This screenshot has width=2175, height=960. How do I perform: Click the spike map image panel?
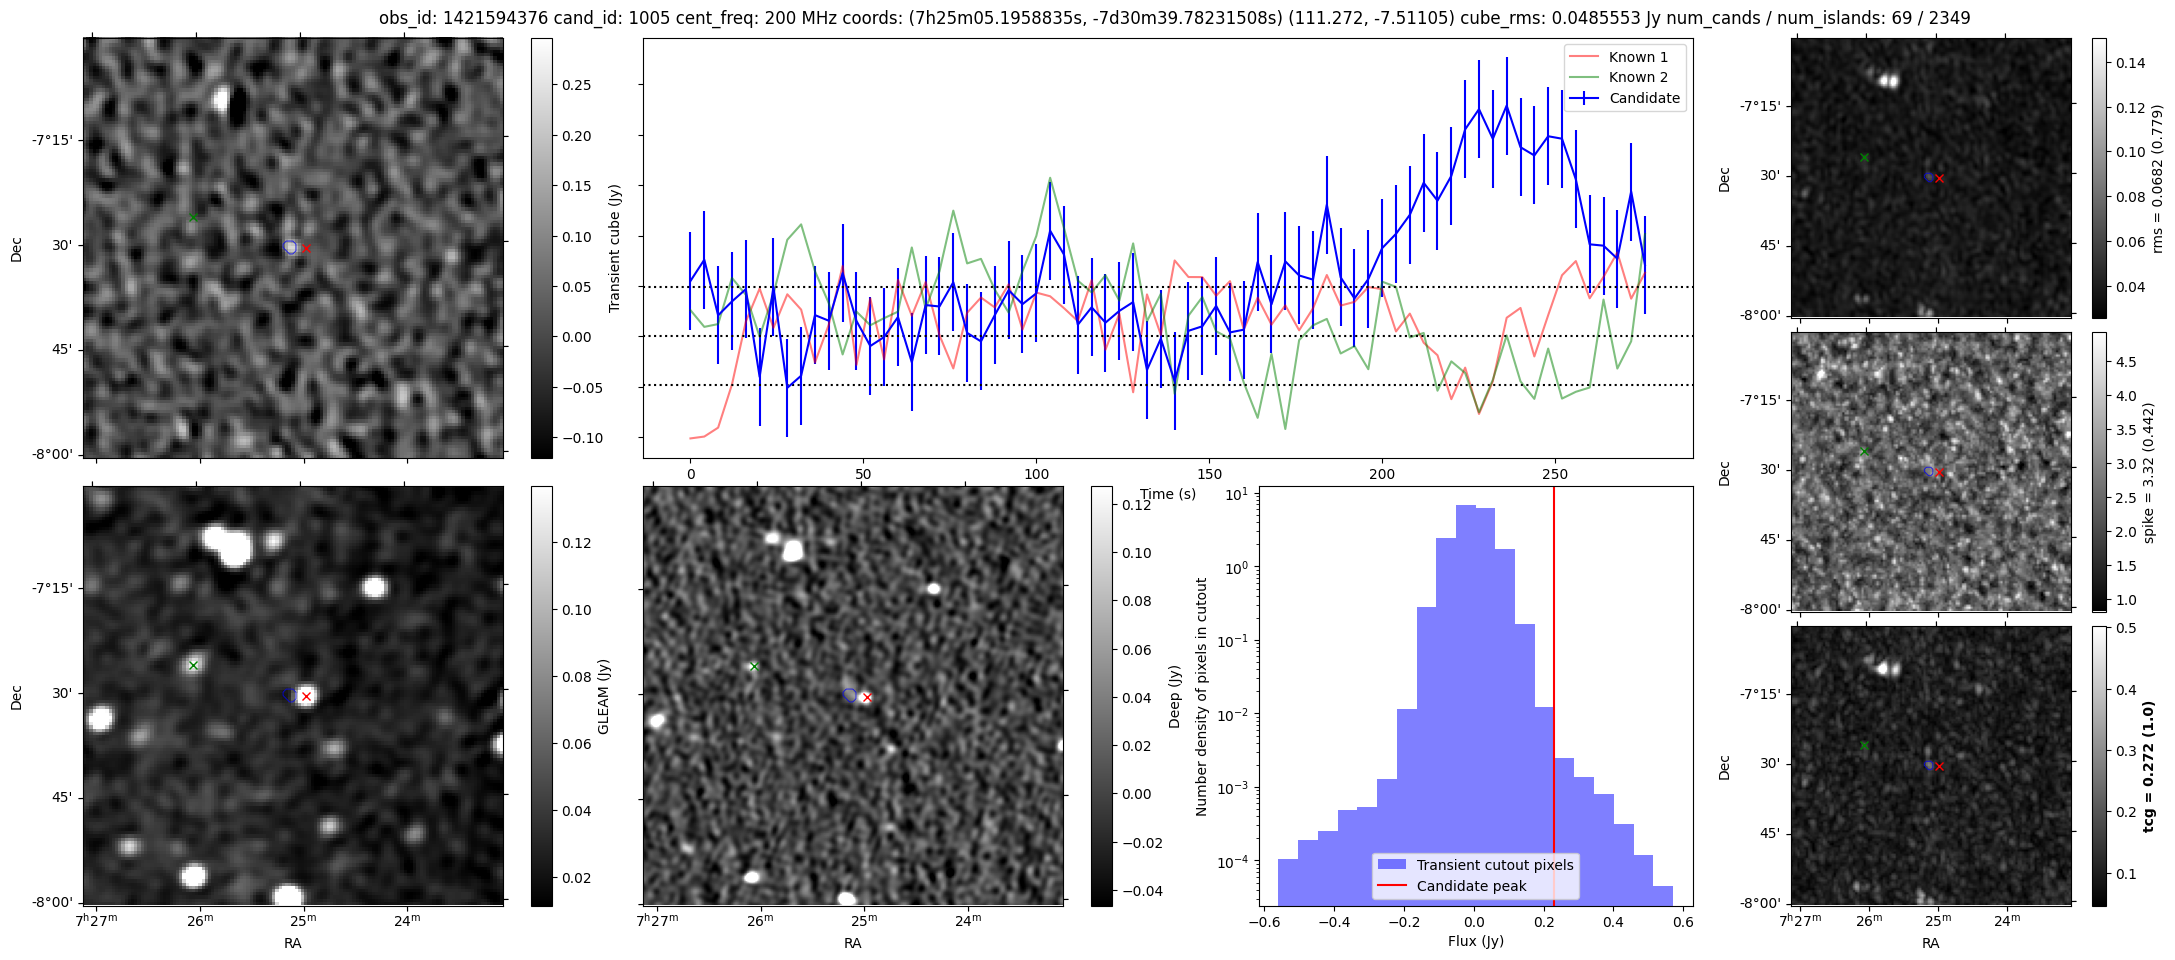coord(1931,471)
